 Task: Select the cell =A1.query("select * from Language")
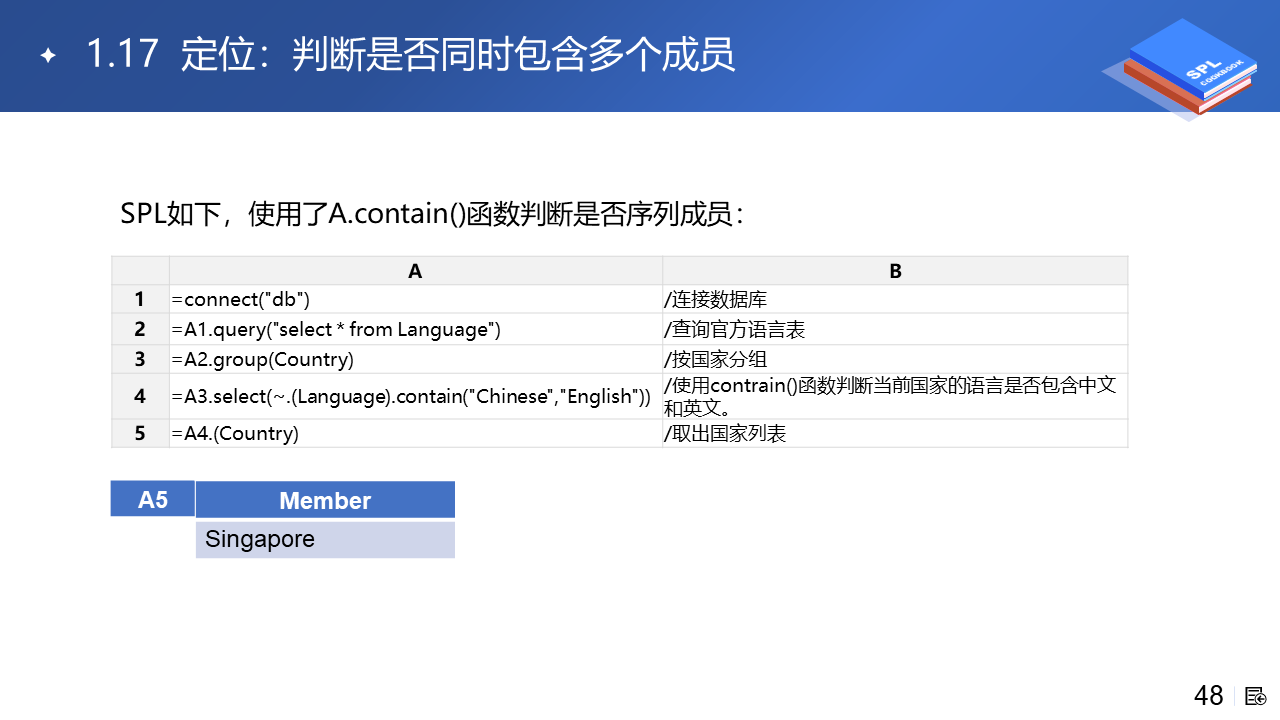click(416, 329)
